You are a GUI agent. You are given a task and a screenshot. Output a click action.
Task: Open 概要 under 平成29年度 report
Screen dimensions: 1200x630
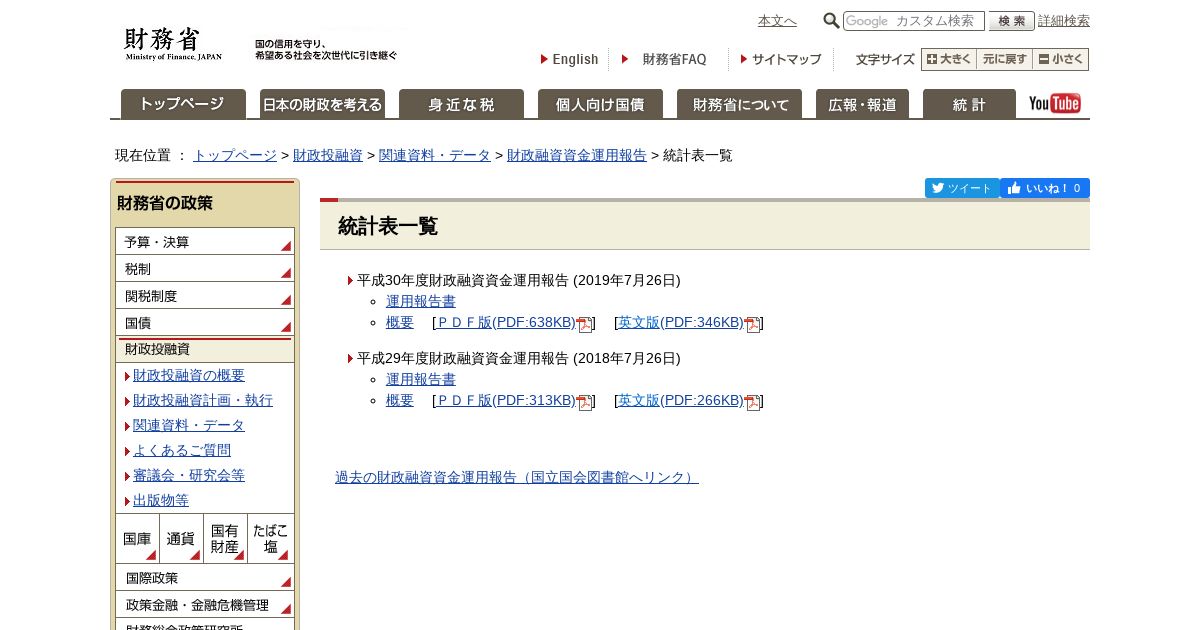click(400, 400)
